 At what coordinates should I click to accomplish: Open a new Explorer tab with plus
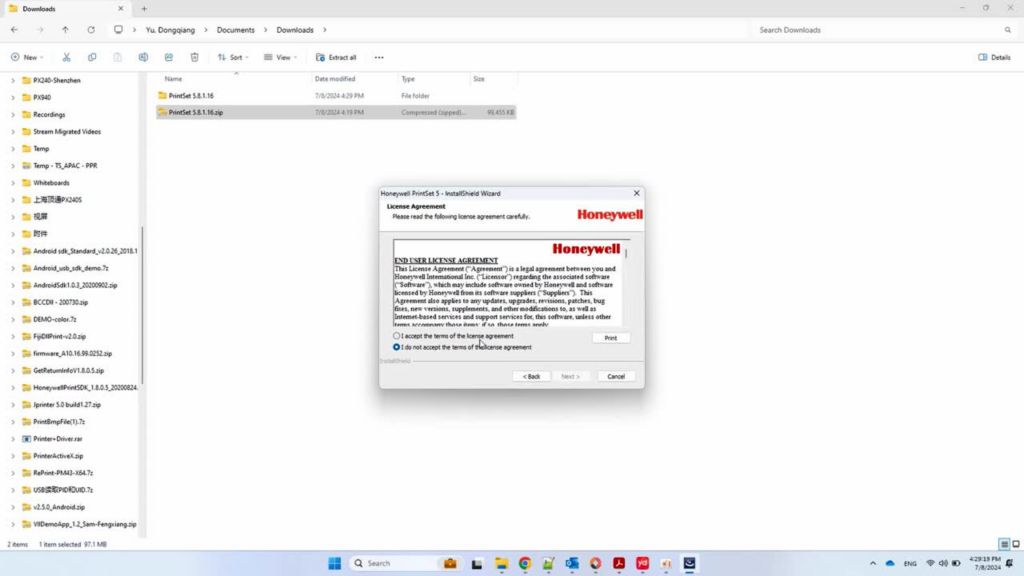coord(144,9)
